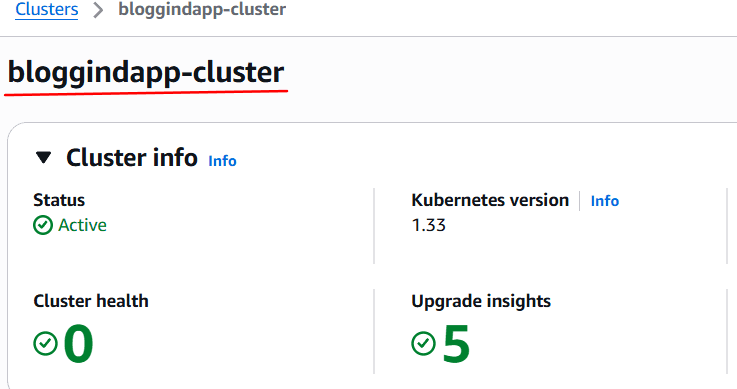Click the Upgrade insights label
Viewport: 737px width, 389px height.
click(x=481, y=301)
